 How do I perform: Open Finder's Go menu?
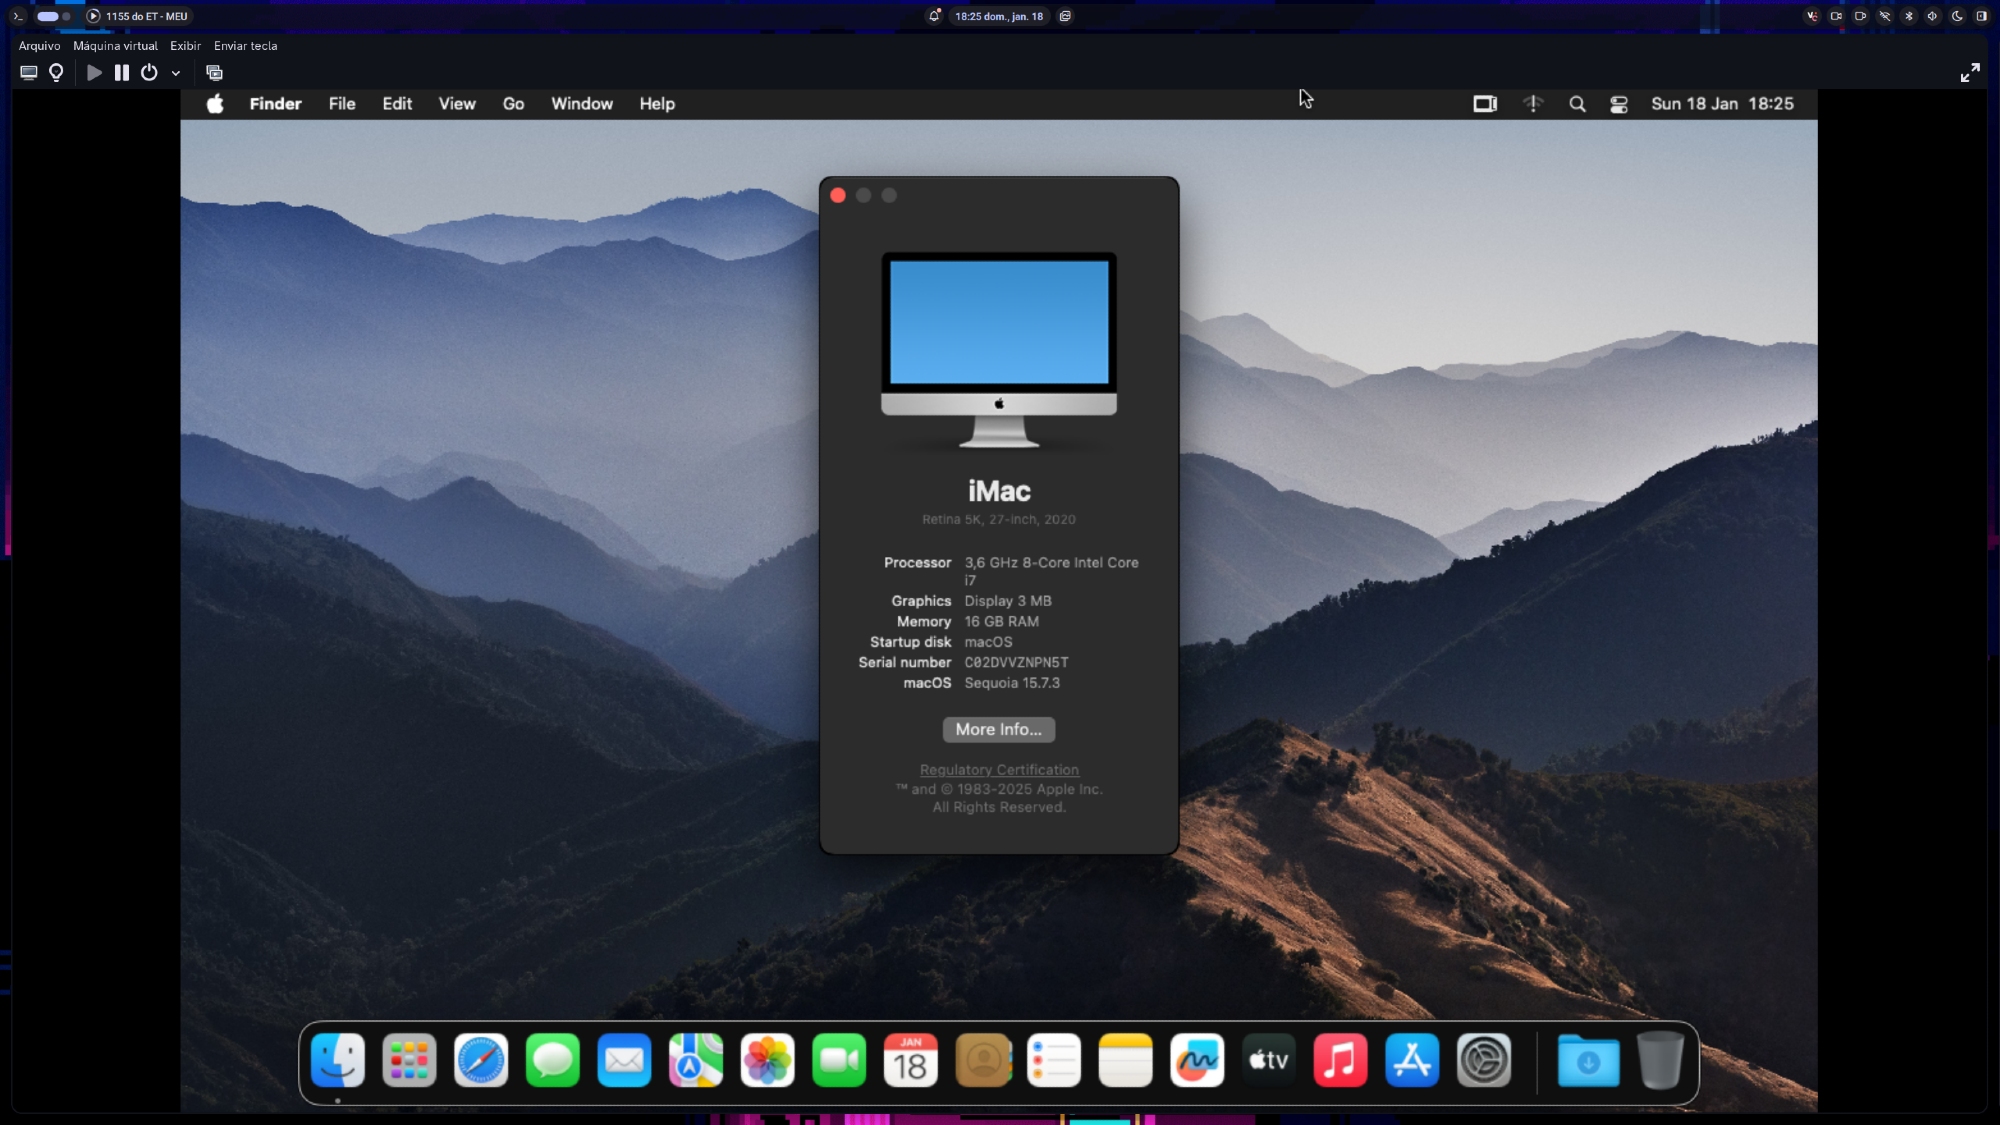pyautogui.click(x=513, y=104)
